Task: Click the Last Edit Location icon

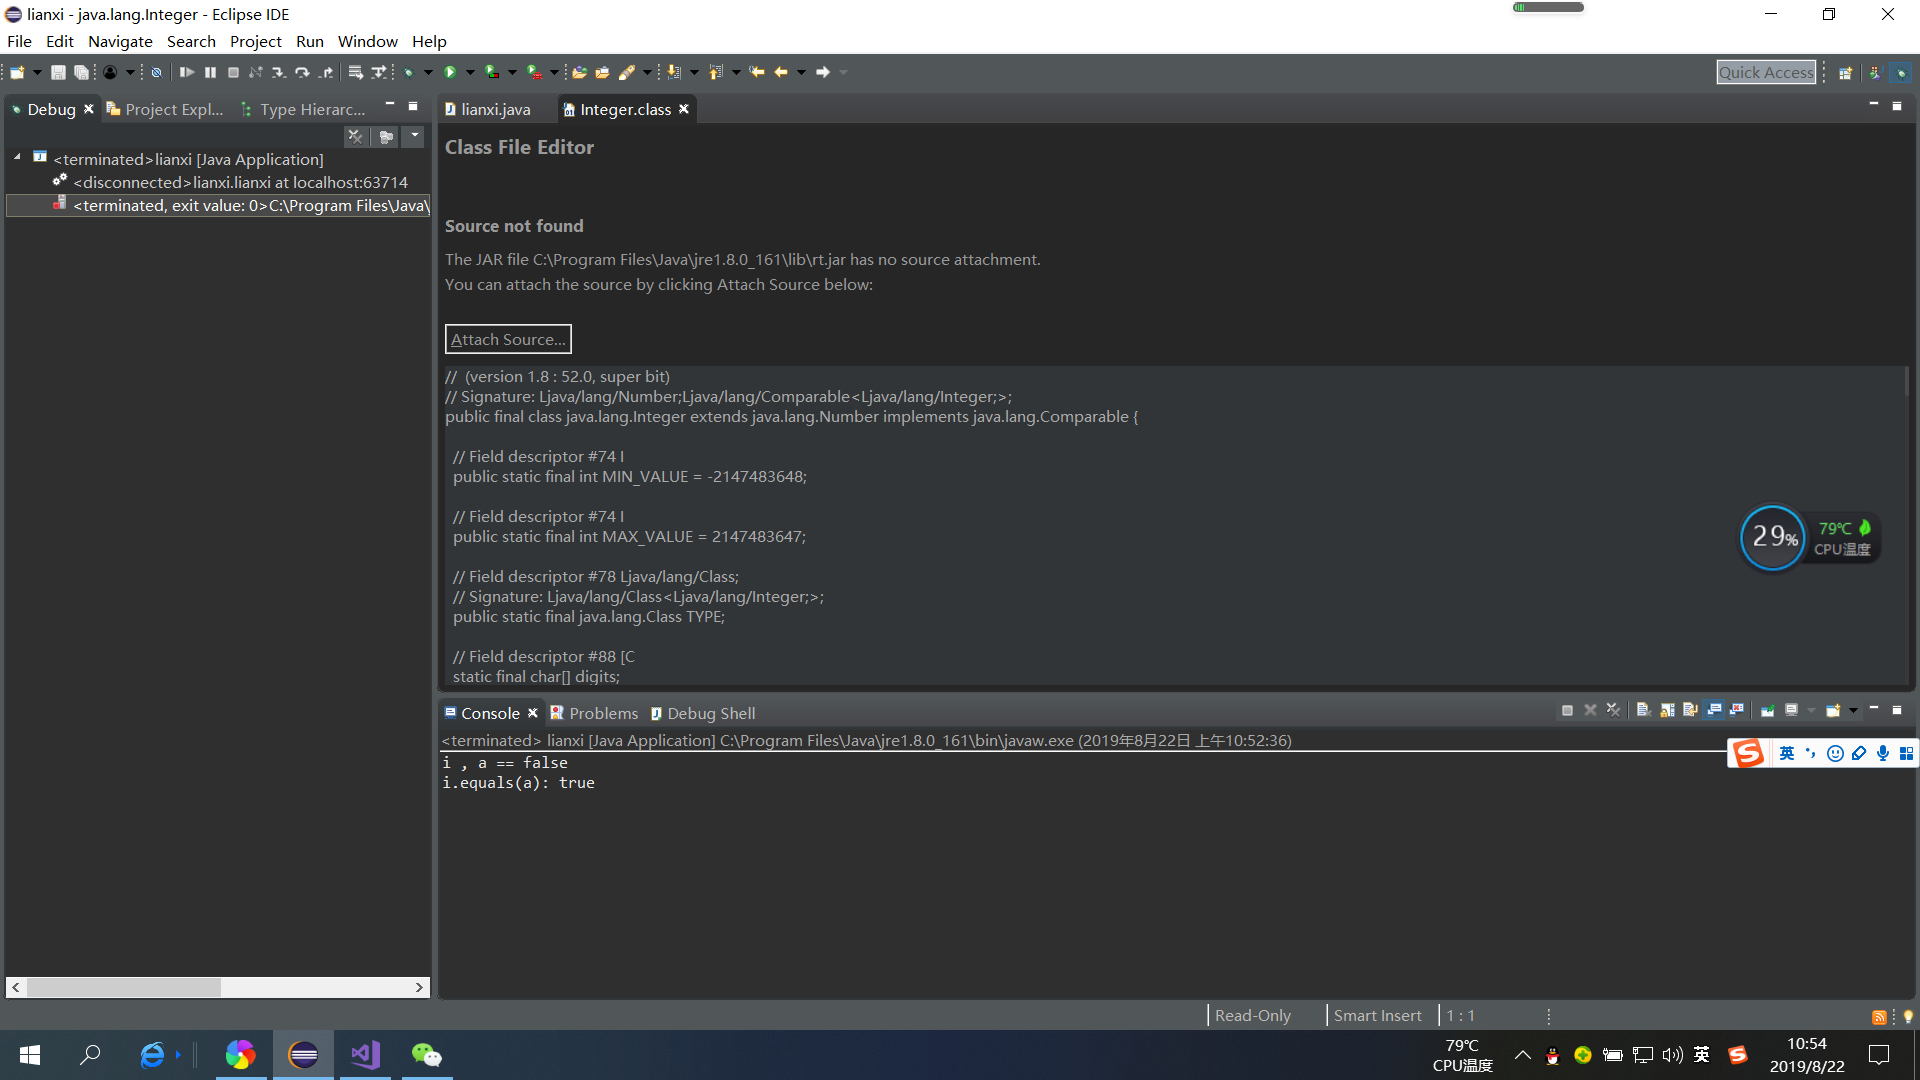Action: (x=757, y=72)
